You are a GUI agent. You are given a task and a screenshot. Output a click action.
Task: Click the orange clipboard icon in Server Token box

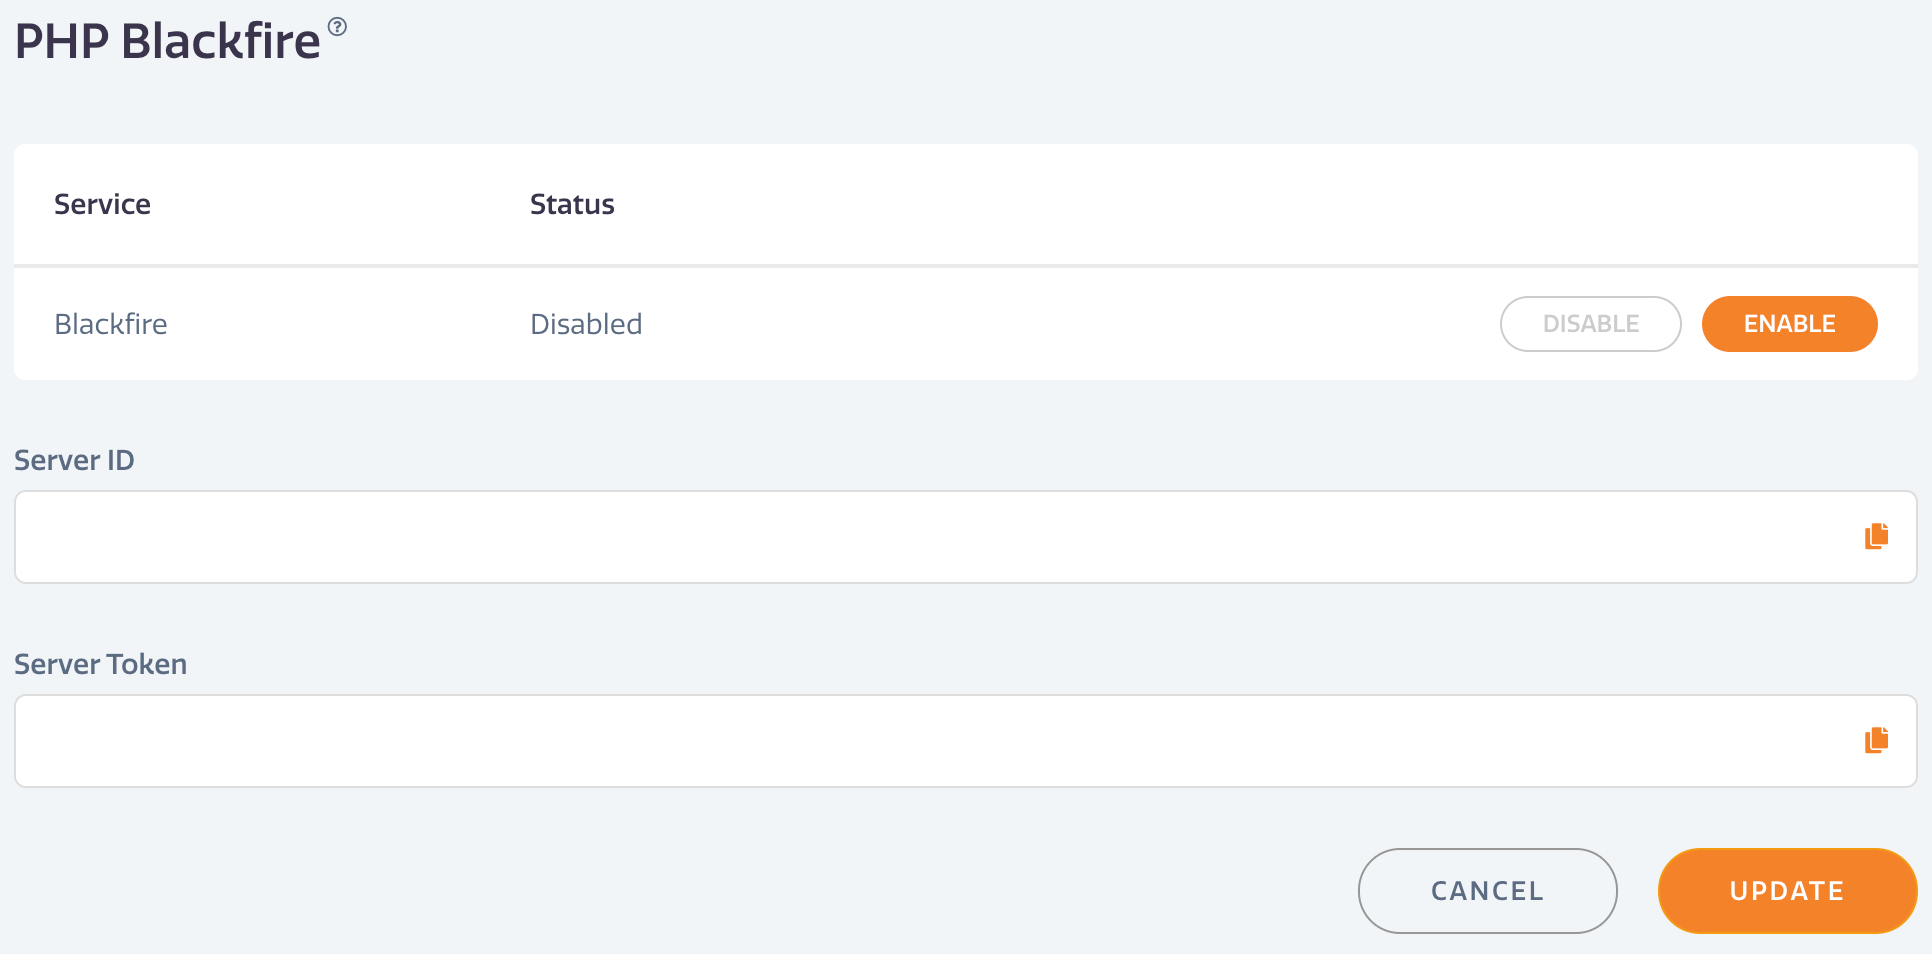tap(1876, 740)
